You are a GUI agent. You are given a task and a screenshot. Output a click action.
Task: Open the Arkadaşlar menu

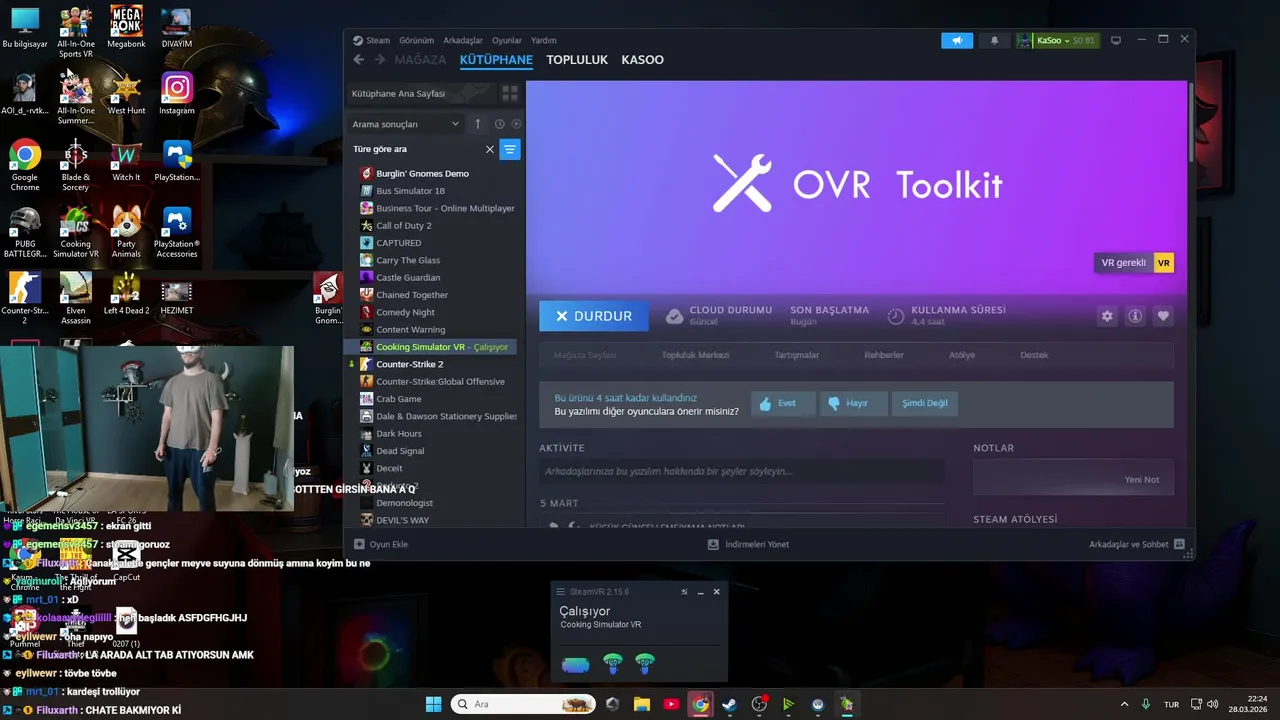(x=462, y=40)
